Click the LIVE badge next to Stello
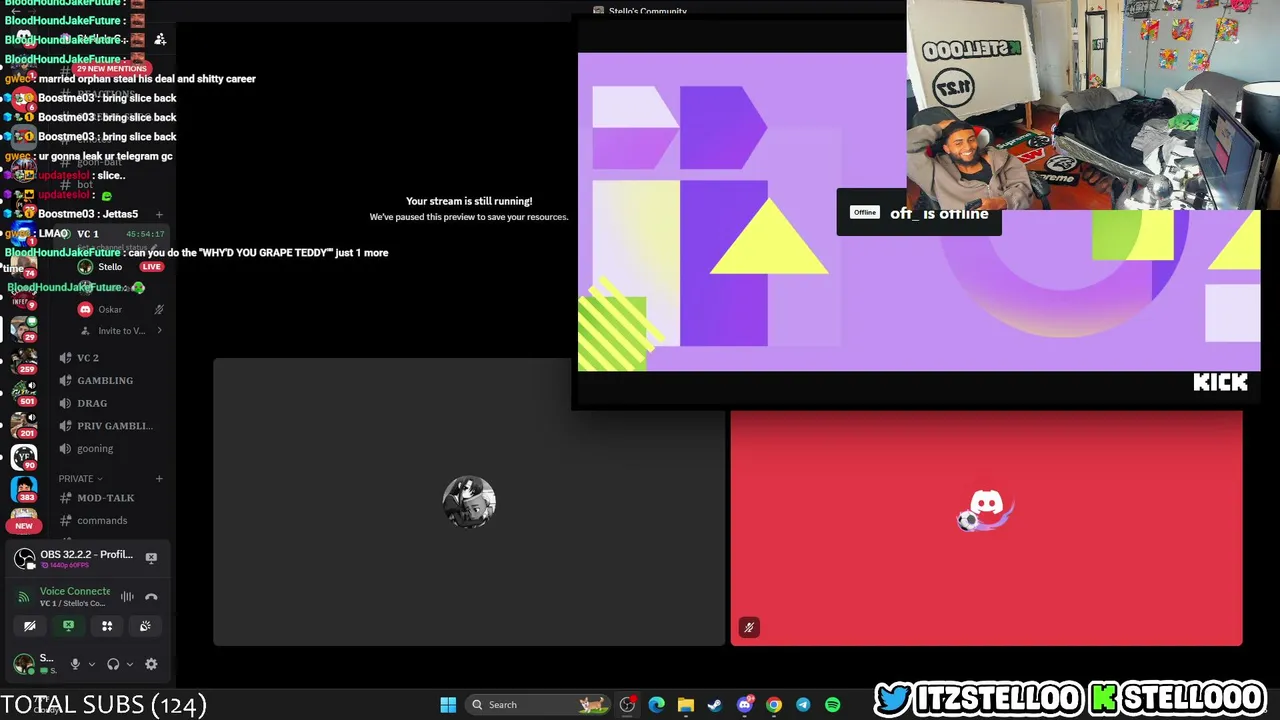Screen dimensions: 1280x720 (x=151, y=267)
